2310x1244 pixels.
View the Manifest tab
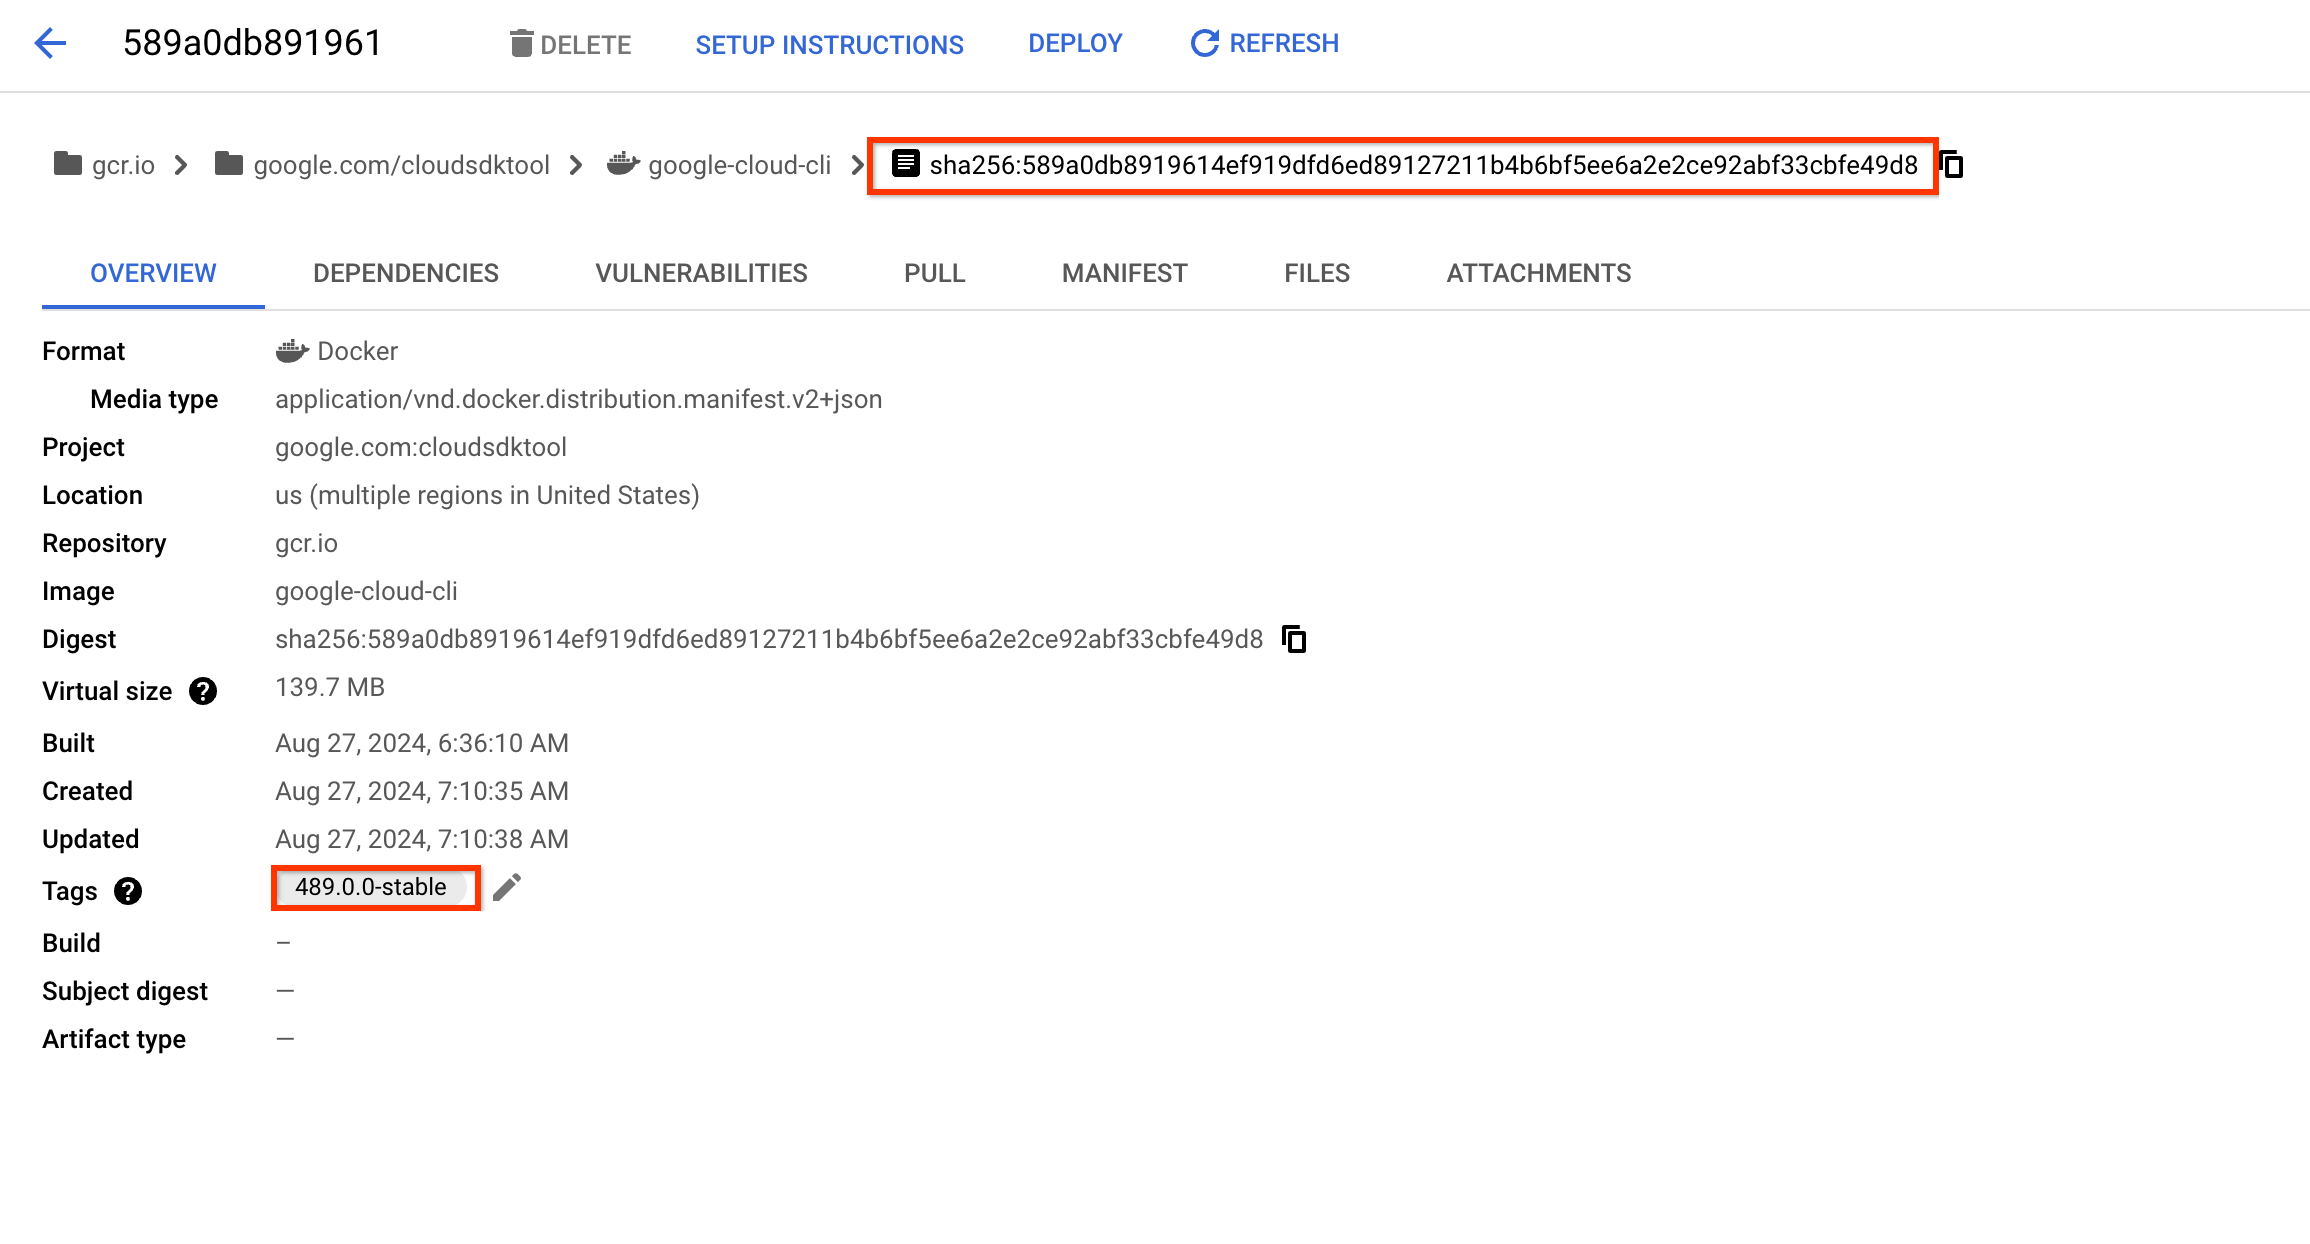tap(1124, 273)
